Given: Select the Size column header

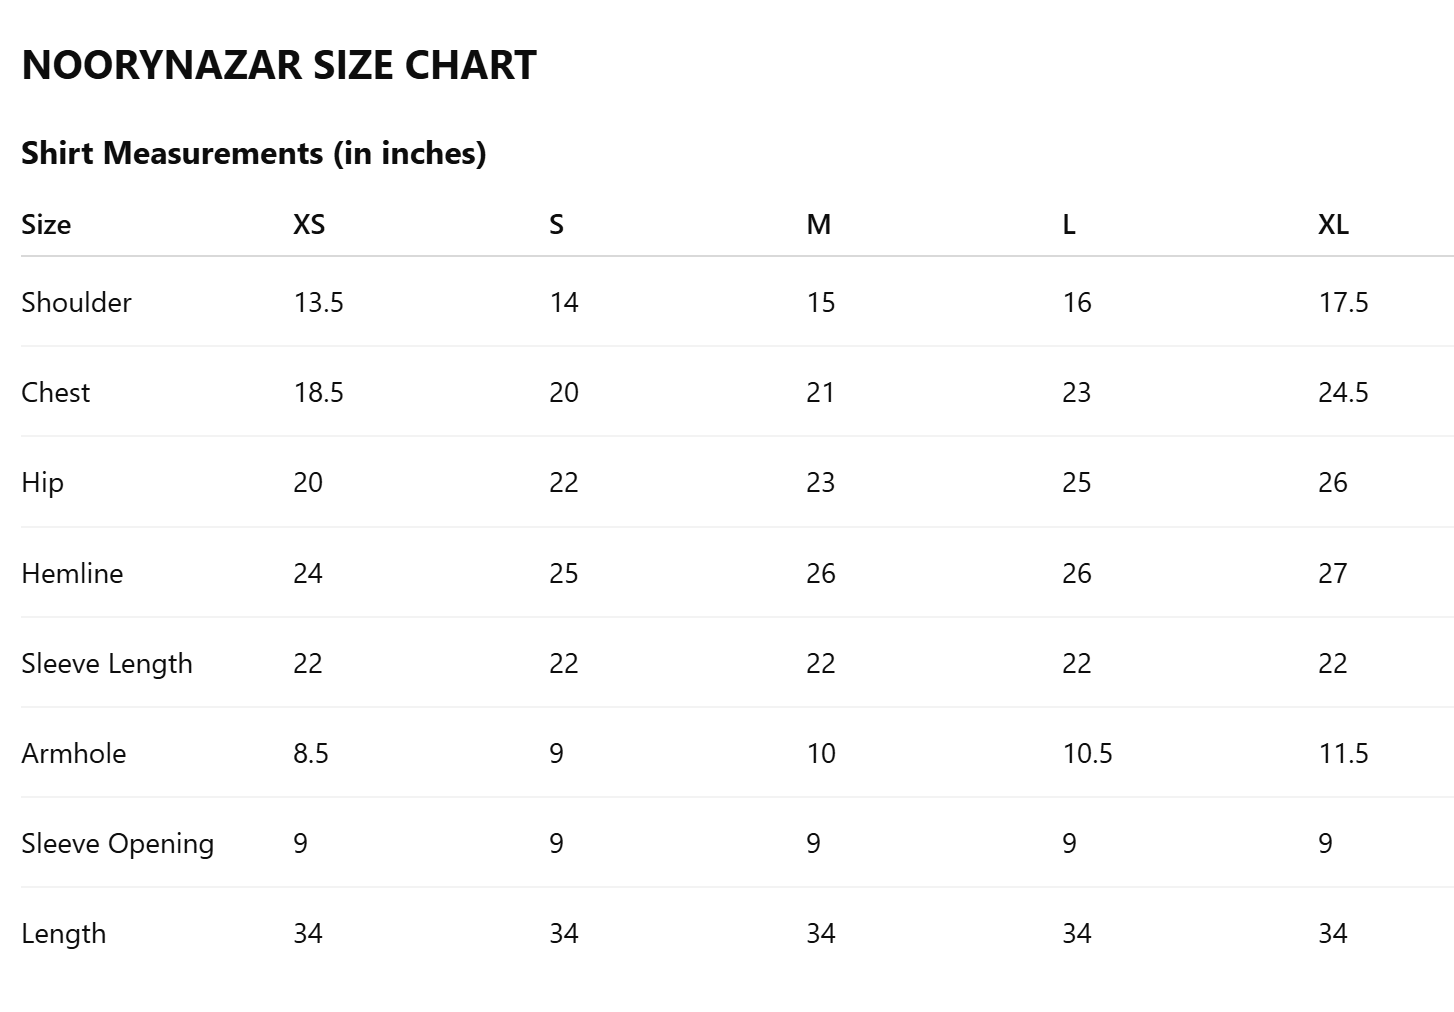Looking at the screenshot, I should pos(46,224).
